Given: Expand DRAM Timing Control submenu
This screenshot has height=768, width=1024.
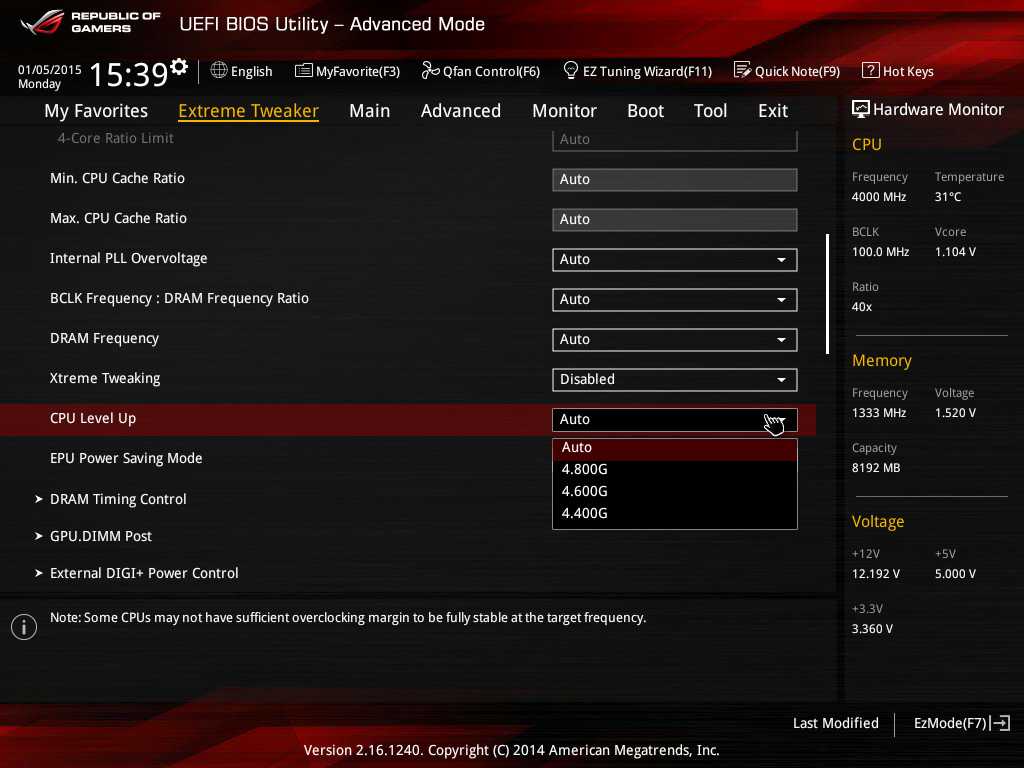Looking at the screenshot, I should click(118, 499).
